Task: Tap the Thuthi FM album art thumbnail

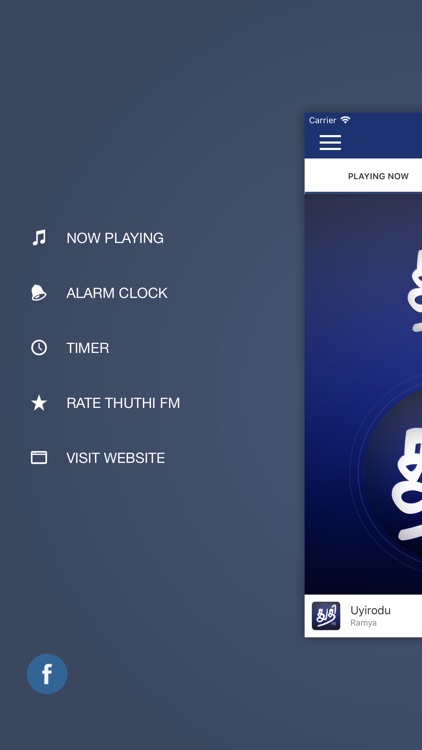Action: click(326, 616)
